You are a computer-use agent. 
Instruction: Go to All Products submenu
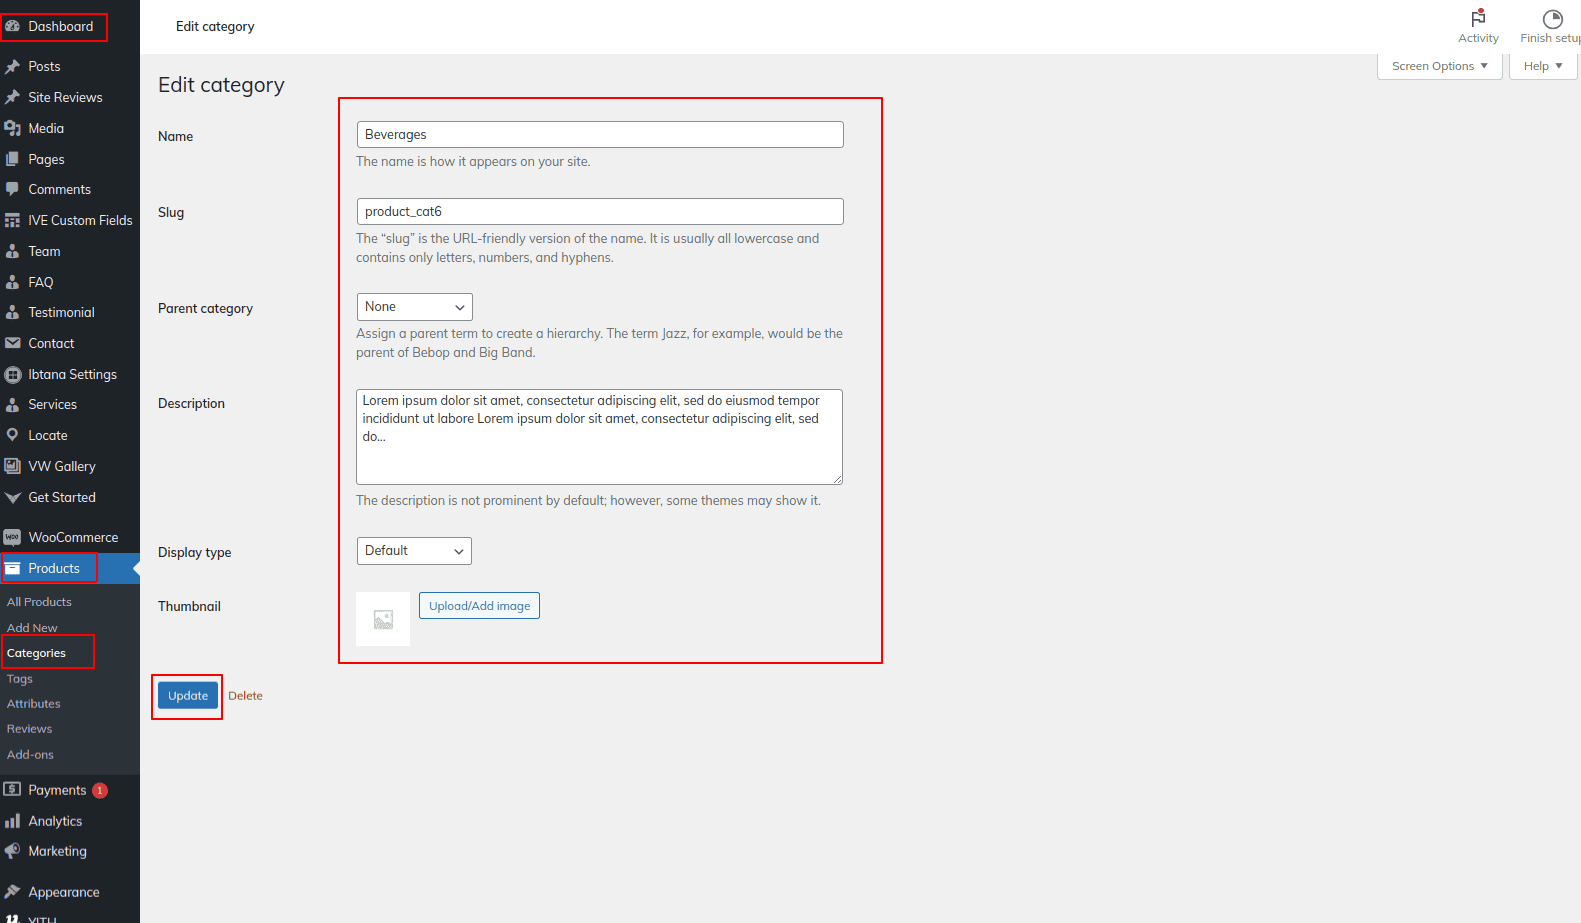(39, 602)
